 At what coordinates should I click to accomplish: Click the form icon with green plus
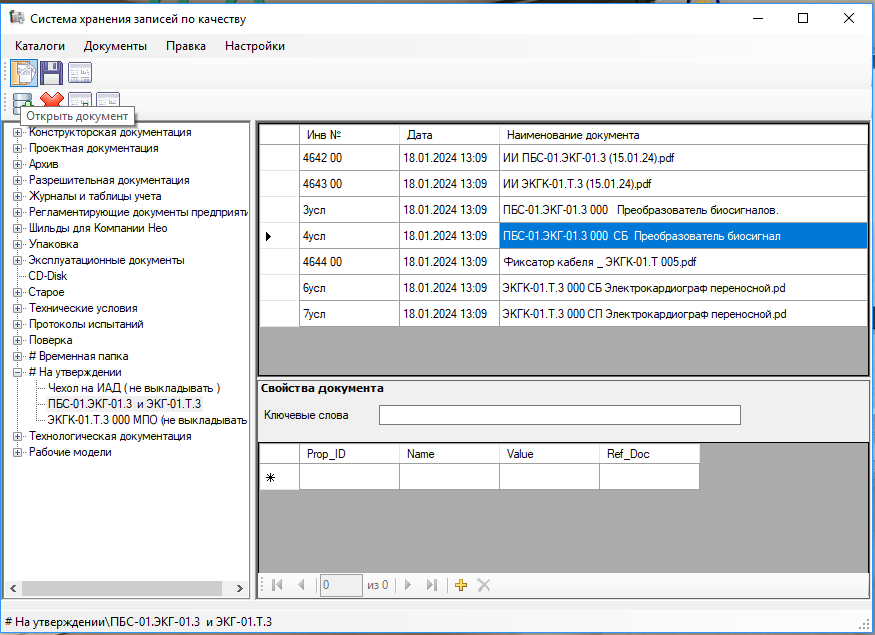(x=80, y=100)
